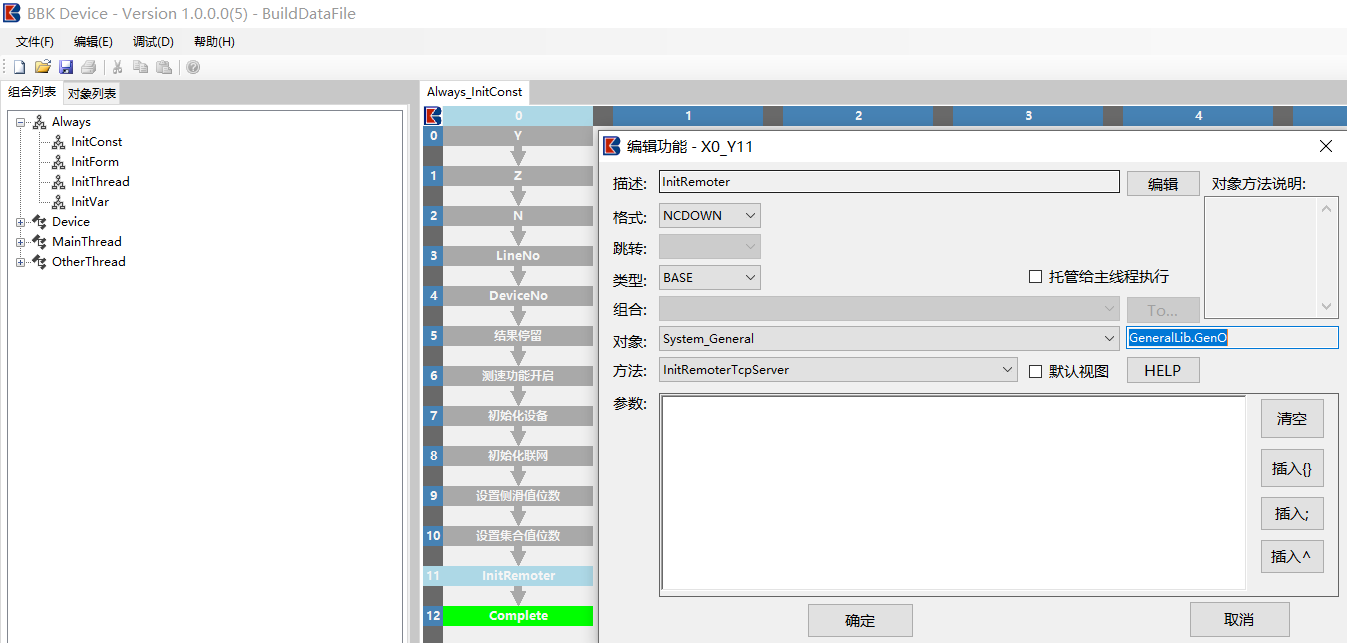This screenshot has width=1347, height=643.
Task: Switch to the 对象列表 tab
Action: [92, 94]
